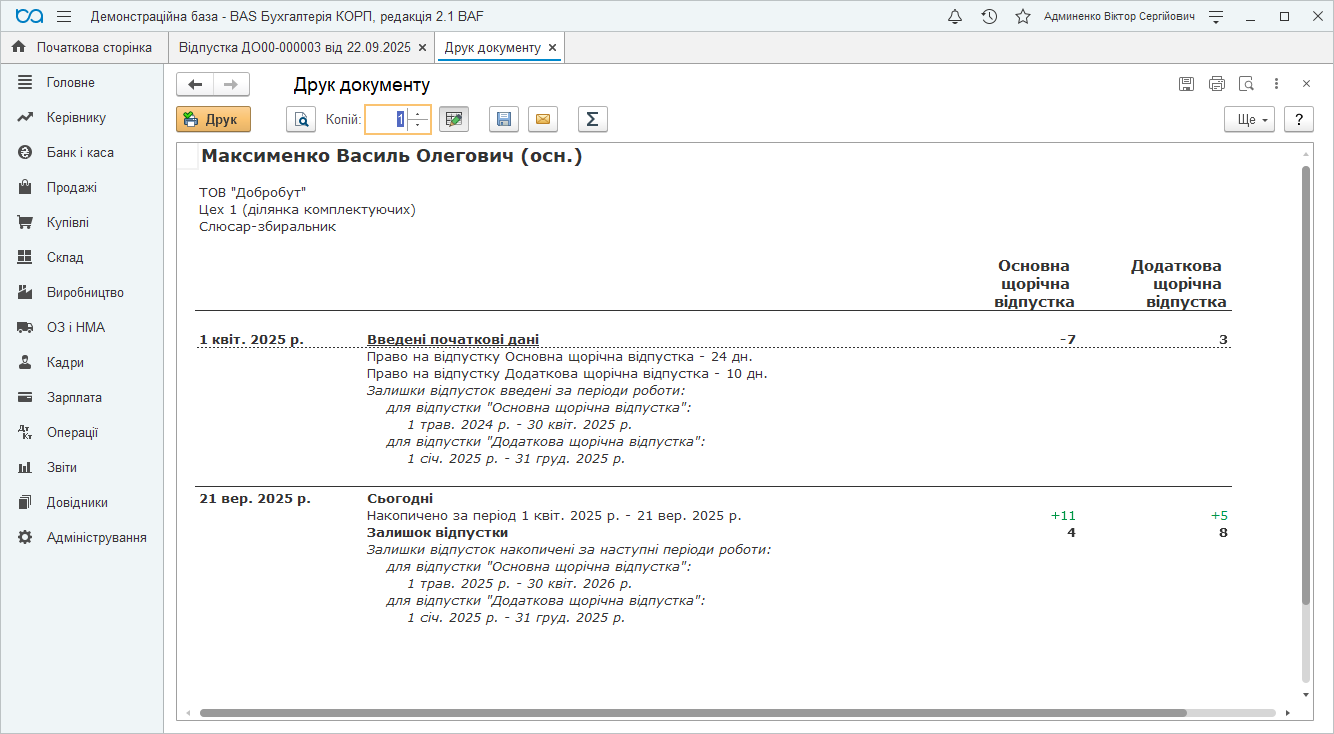Toggle the edit mode button with pencil

click(x=454, y=120)
